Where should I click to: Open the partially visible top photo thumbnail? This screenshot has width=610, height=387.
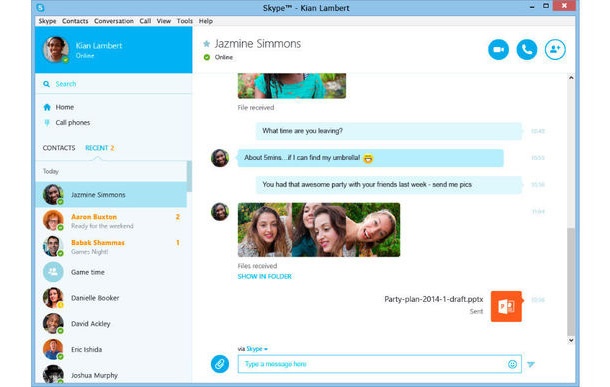pos(292,86)
